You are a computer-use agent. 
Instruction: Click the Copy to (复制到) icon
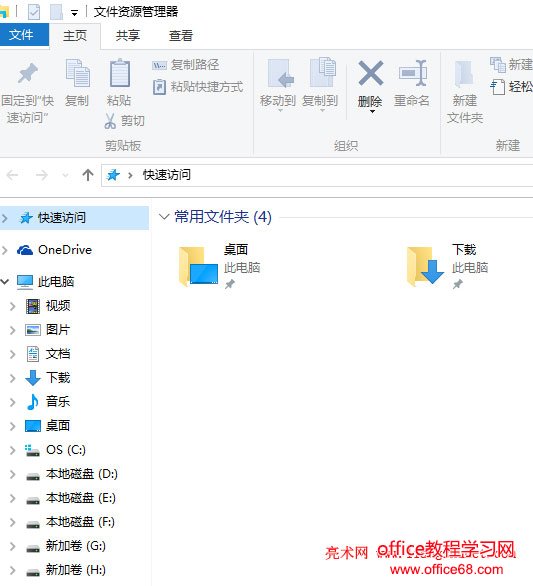coord(323,73)
